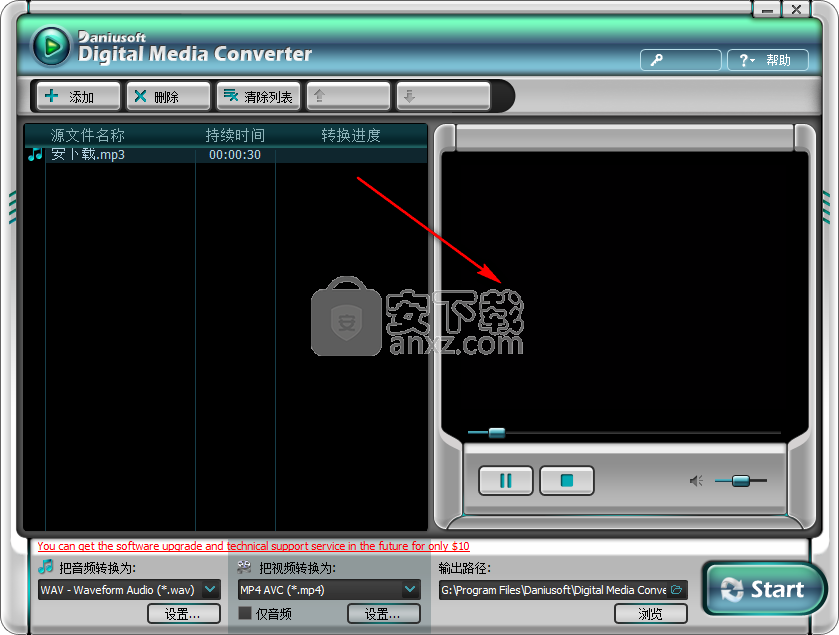Click the add file button
Image resolution: width=839 pixels, height=635 pixels.
pyautogui.click(x=78, y=96)
